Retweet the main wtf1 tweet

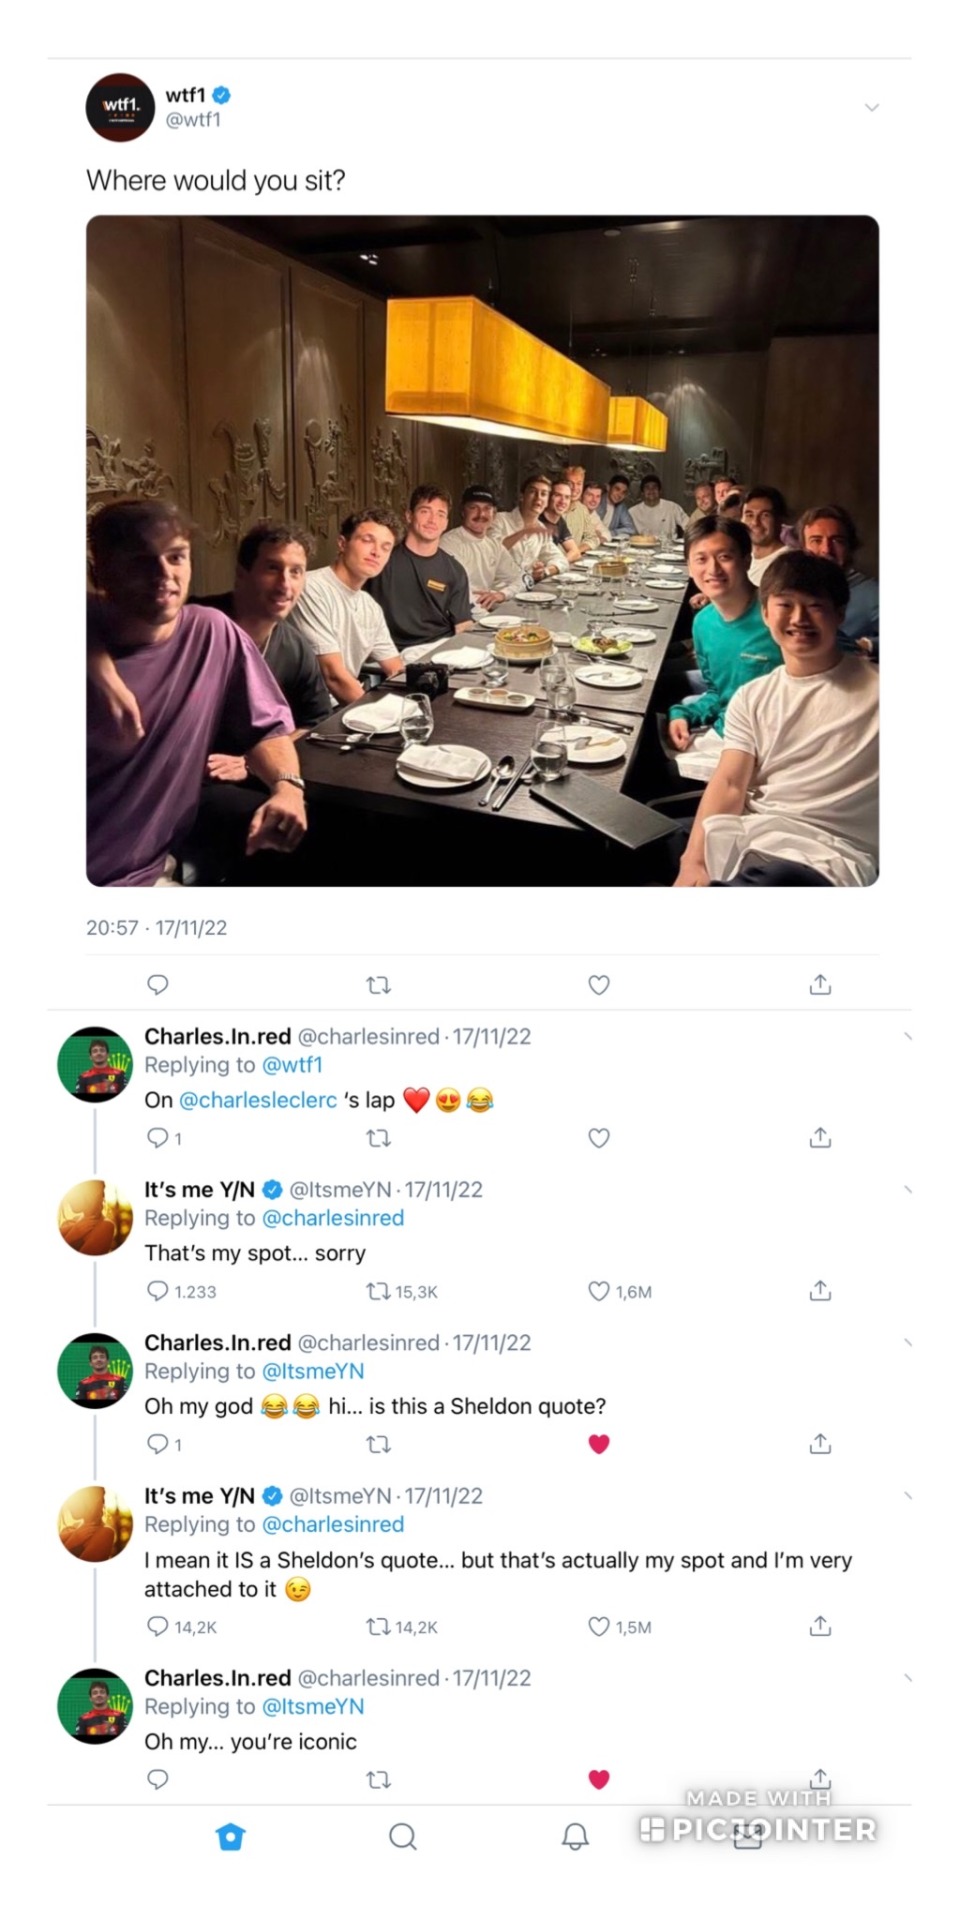point(378,985)
